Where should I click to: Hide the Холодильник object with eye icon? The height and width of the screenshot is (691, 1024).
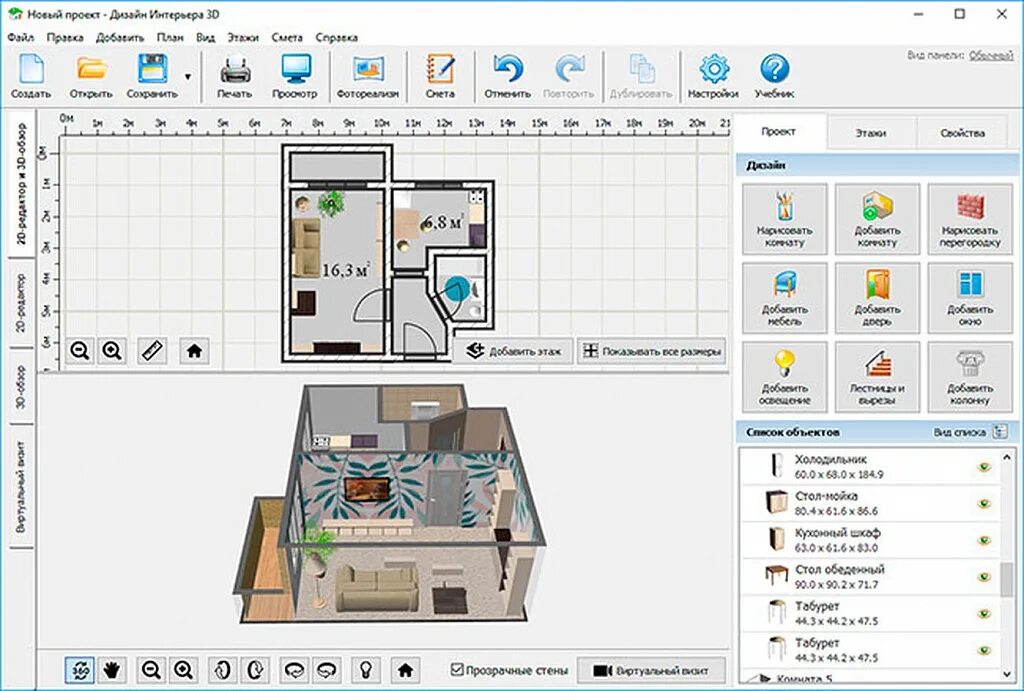click(x=984, y=467)
